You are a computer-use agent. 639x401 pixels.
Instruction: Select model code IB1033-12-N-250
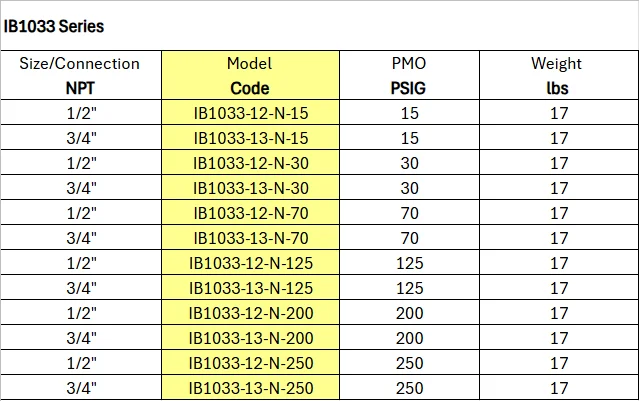point(250,363)
